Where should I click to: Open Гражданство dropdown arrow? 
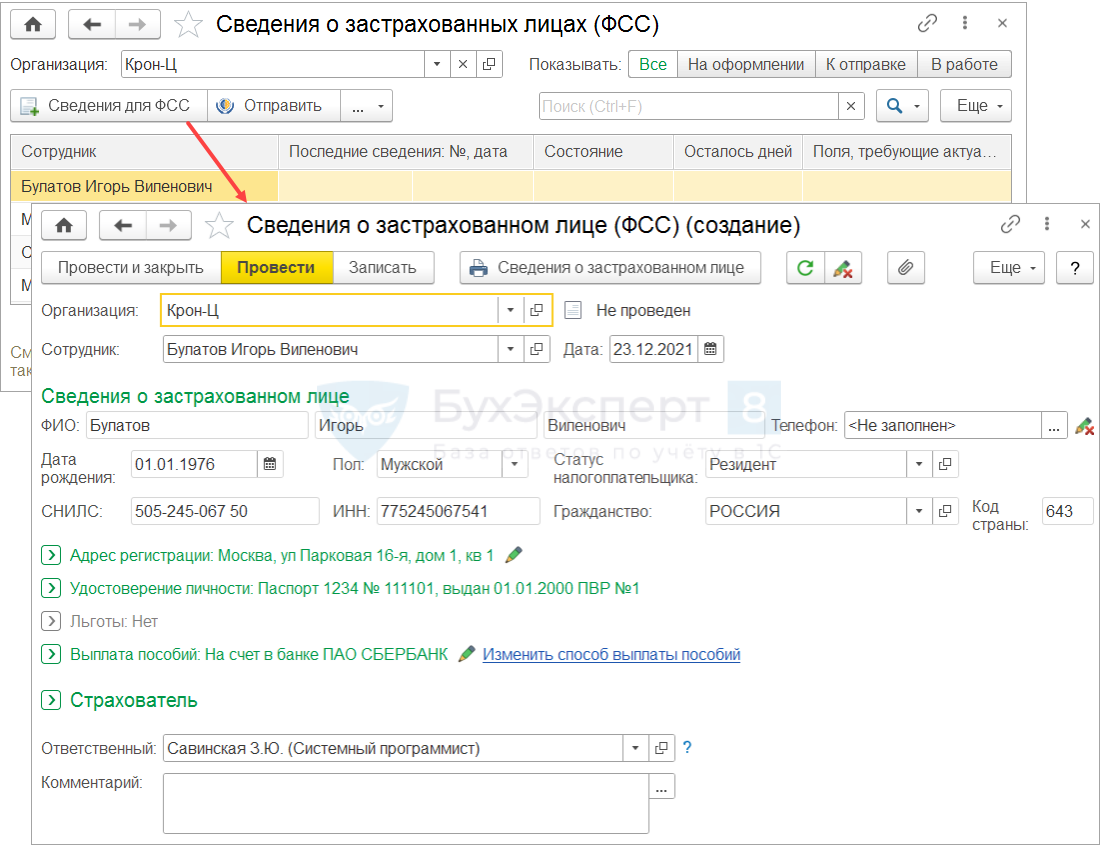tap(919, 511)
